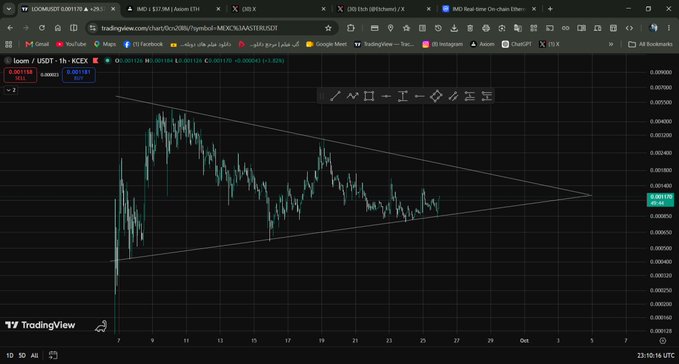Viewport: 679px width, 364px height.
Task: Click the TradingView logo on chart
Action: click(40, 325)
